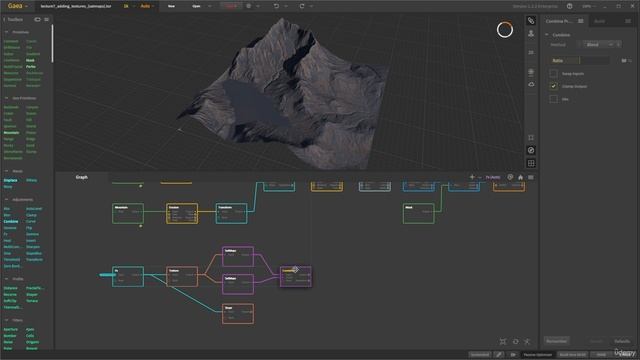Enable the Swap Inputs checkbox
Screen dimensions: 640x360
(x=553, y=73)
